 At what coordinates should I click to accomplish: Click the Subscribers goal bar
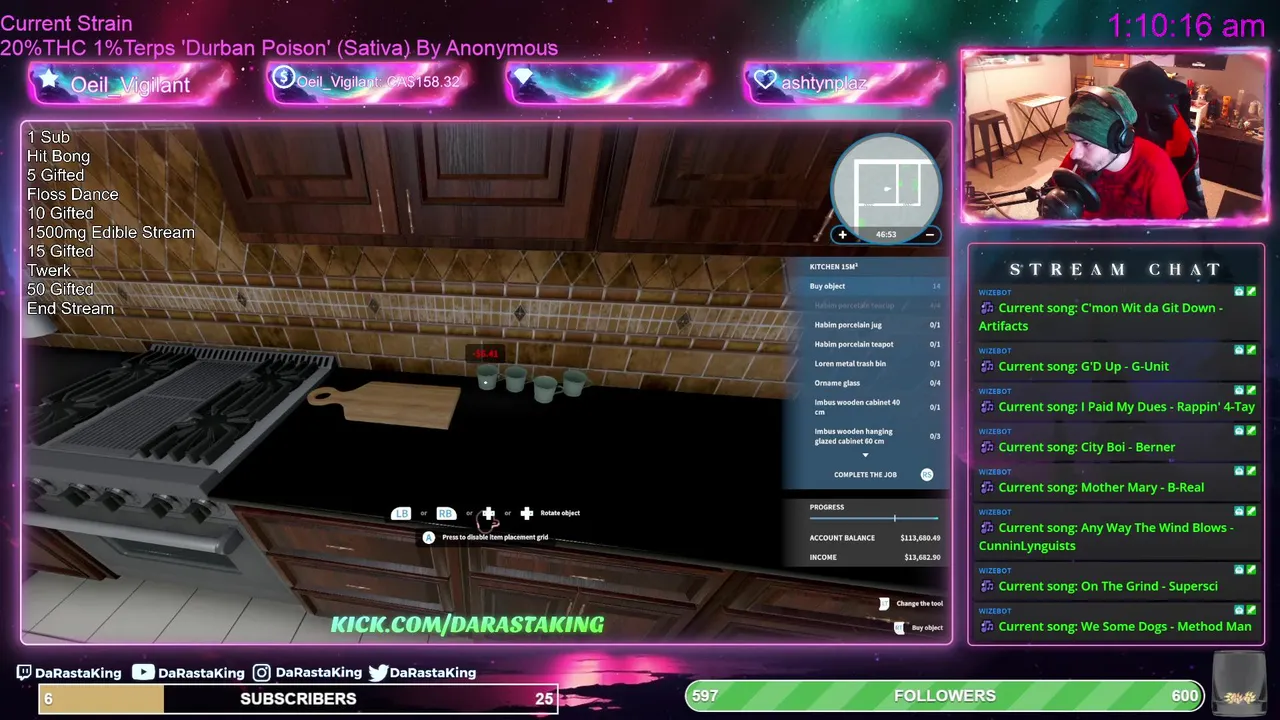point(298,699)
